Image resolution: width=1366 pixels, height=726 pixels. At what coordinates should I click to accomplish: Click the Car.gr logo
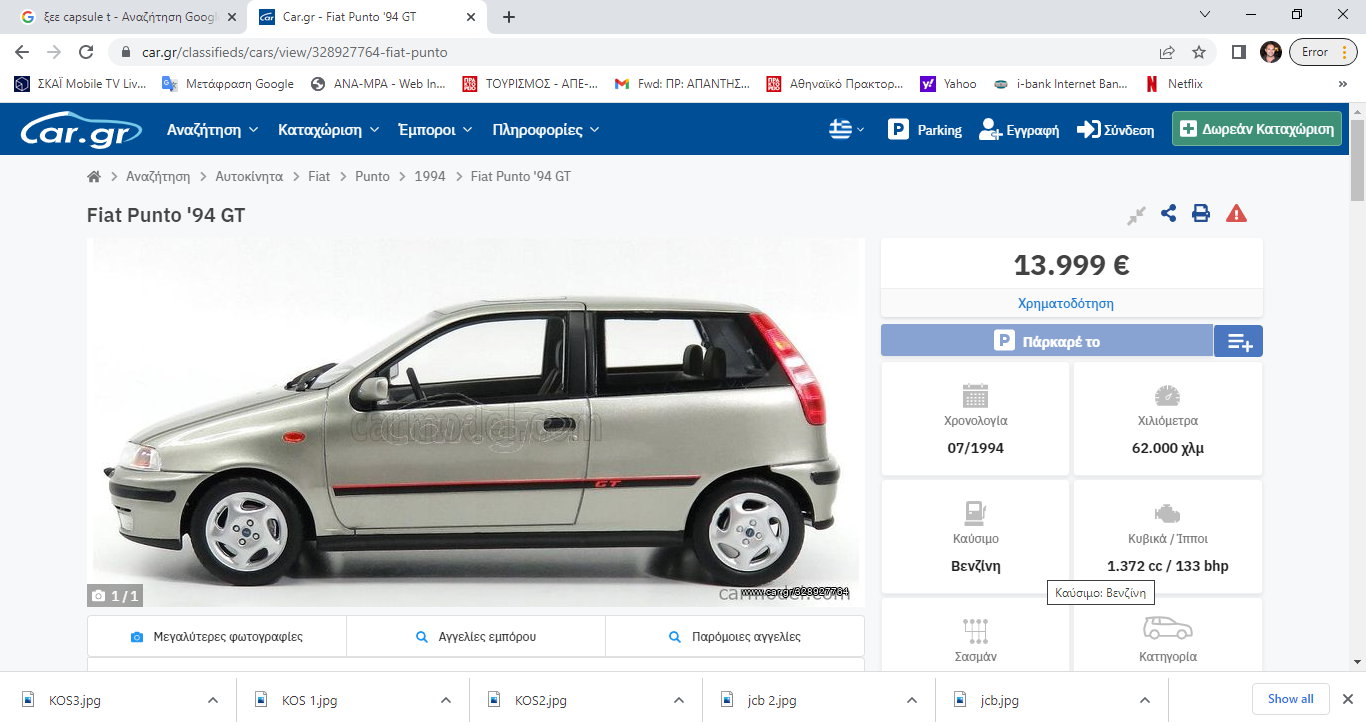[81, 128]
